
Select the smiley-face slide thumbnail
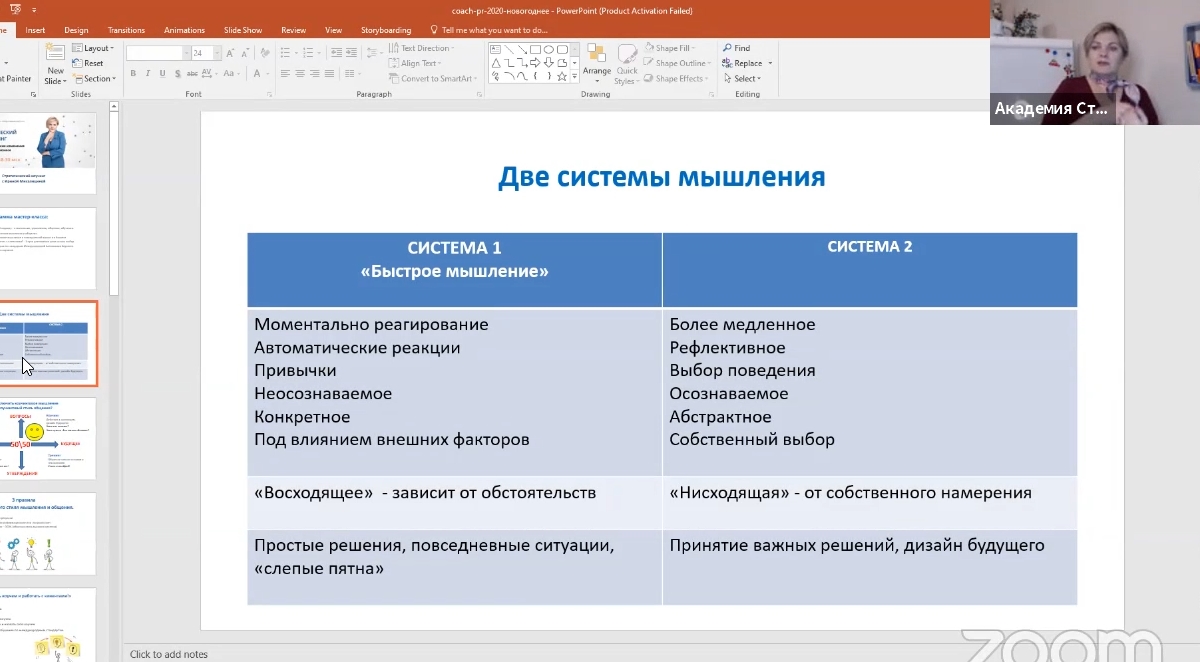pyautogui.click(x=50, y=438)
